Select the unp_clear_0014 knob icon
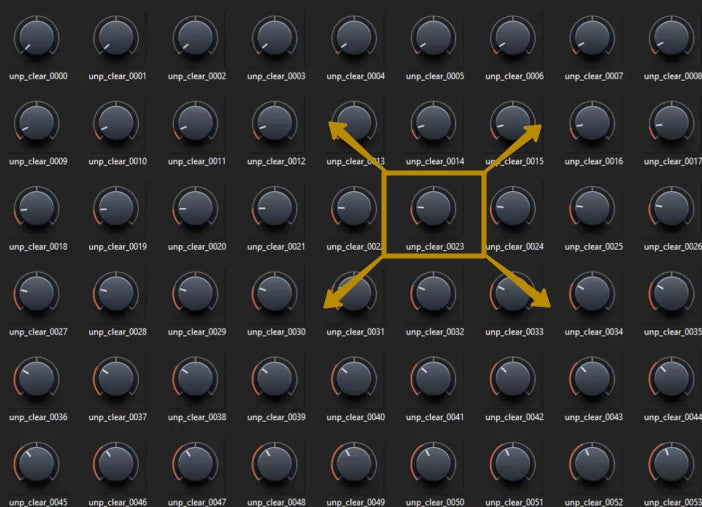 click(x=434, y=123)
